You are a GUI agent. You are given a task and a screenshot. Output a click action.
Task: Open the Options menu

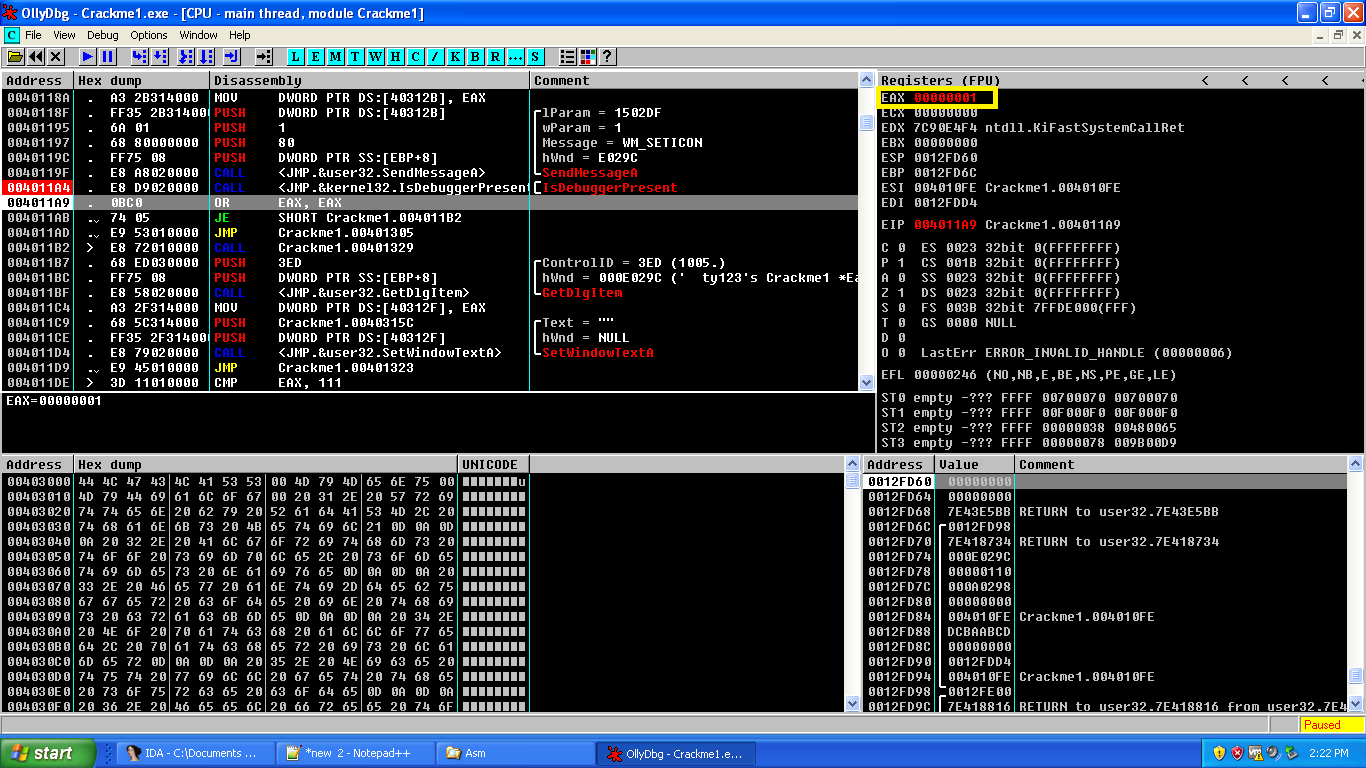(149, 35)
